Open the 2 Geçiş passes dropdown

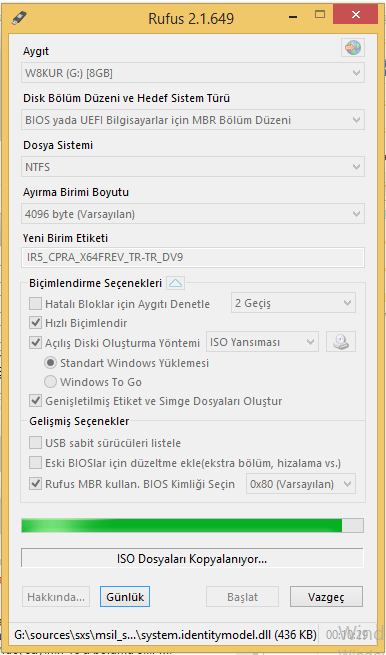293,303
